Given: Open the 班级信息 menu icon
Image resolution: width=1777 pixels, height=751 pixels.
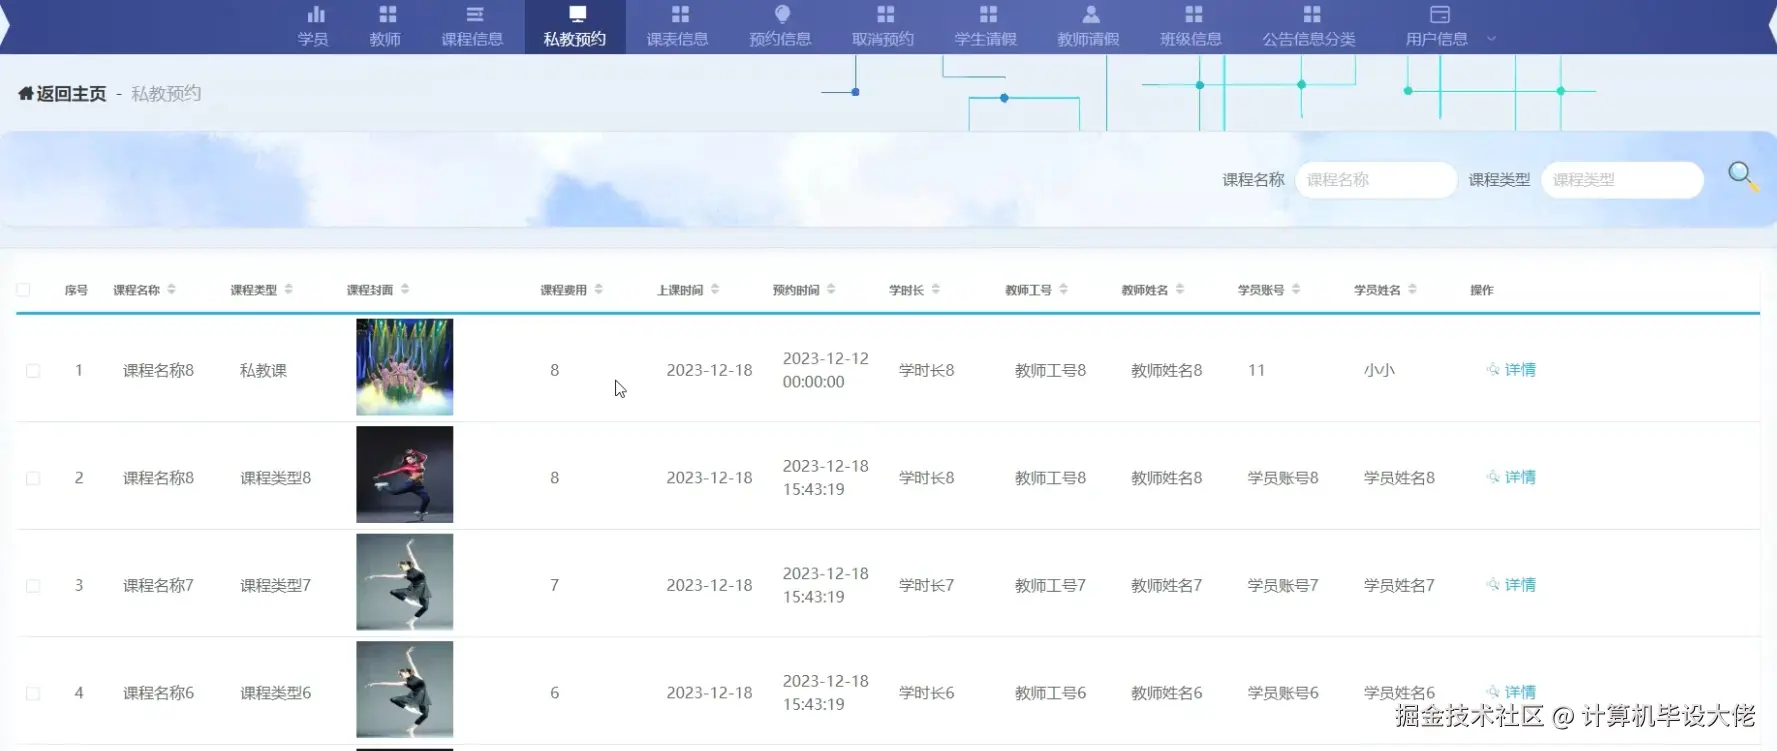Looking at the screenshot, I should coord(1193,14).
